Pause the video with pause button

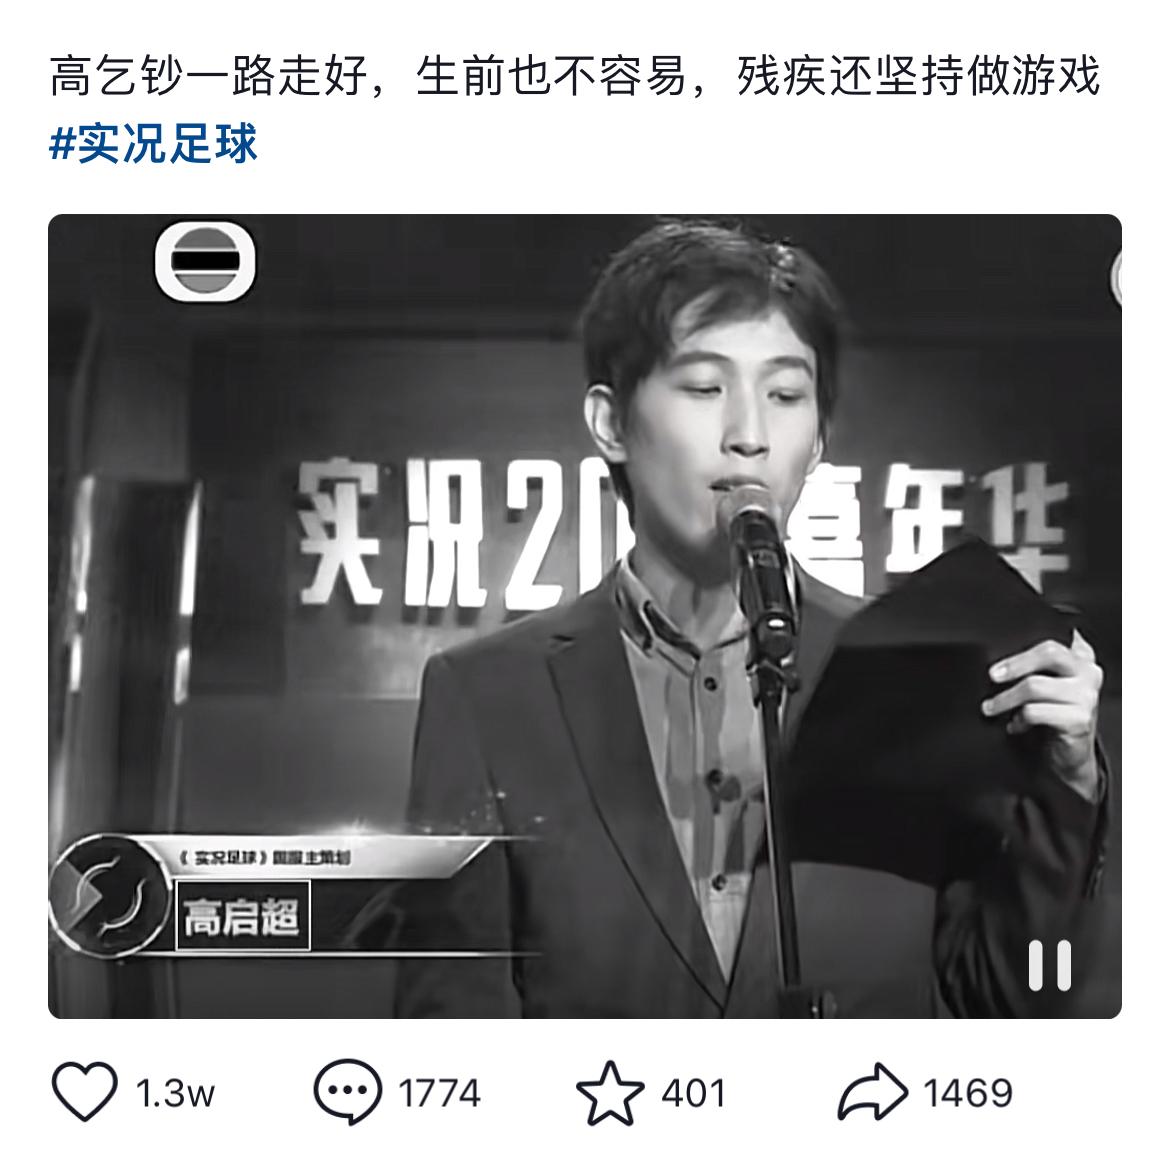[x=1050, y=966]
